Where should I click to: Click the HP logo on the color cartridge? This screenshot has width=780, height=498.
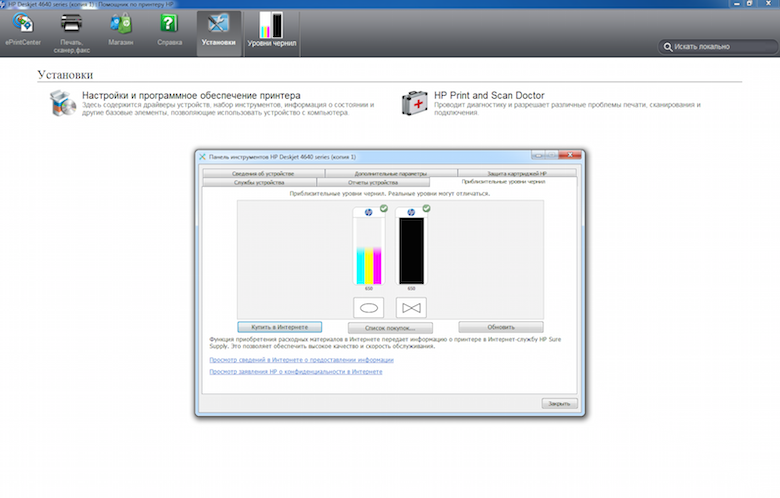point(369,212)
